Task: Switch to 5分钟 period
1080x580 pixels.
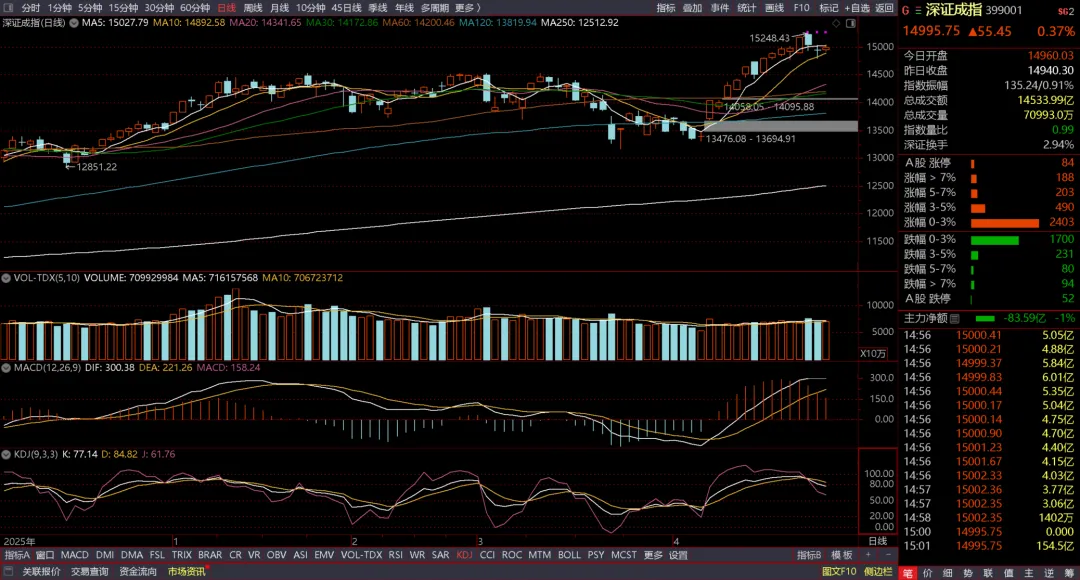Action: coord(90,8)
